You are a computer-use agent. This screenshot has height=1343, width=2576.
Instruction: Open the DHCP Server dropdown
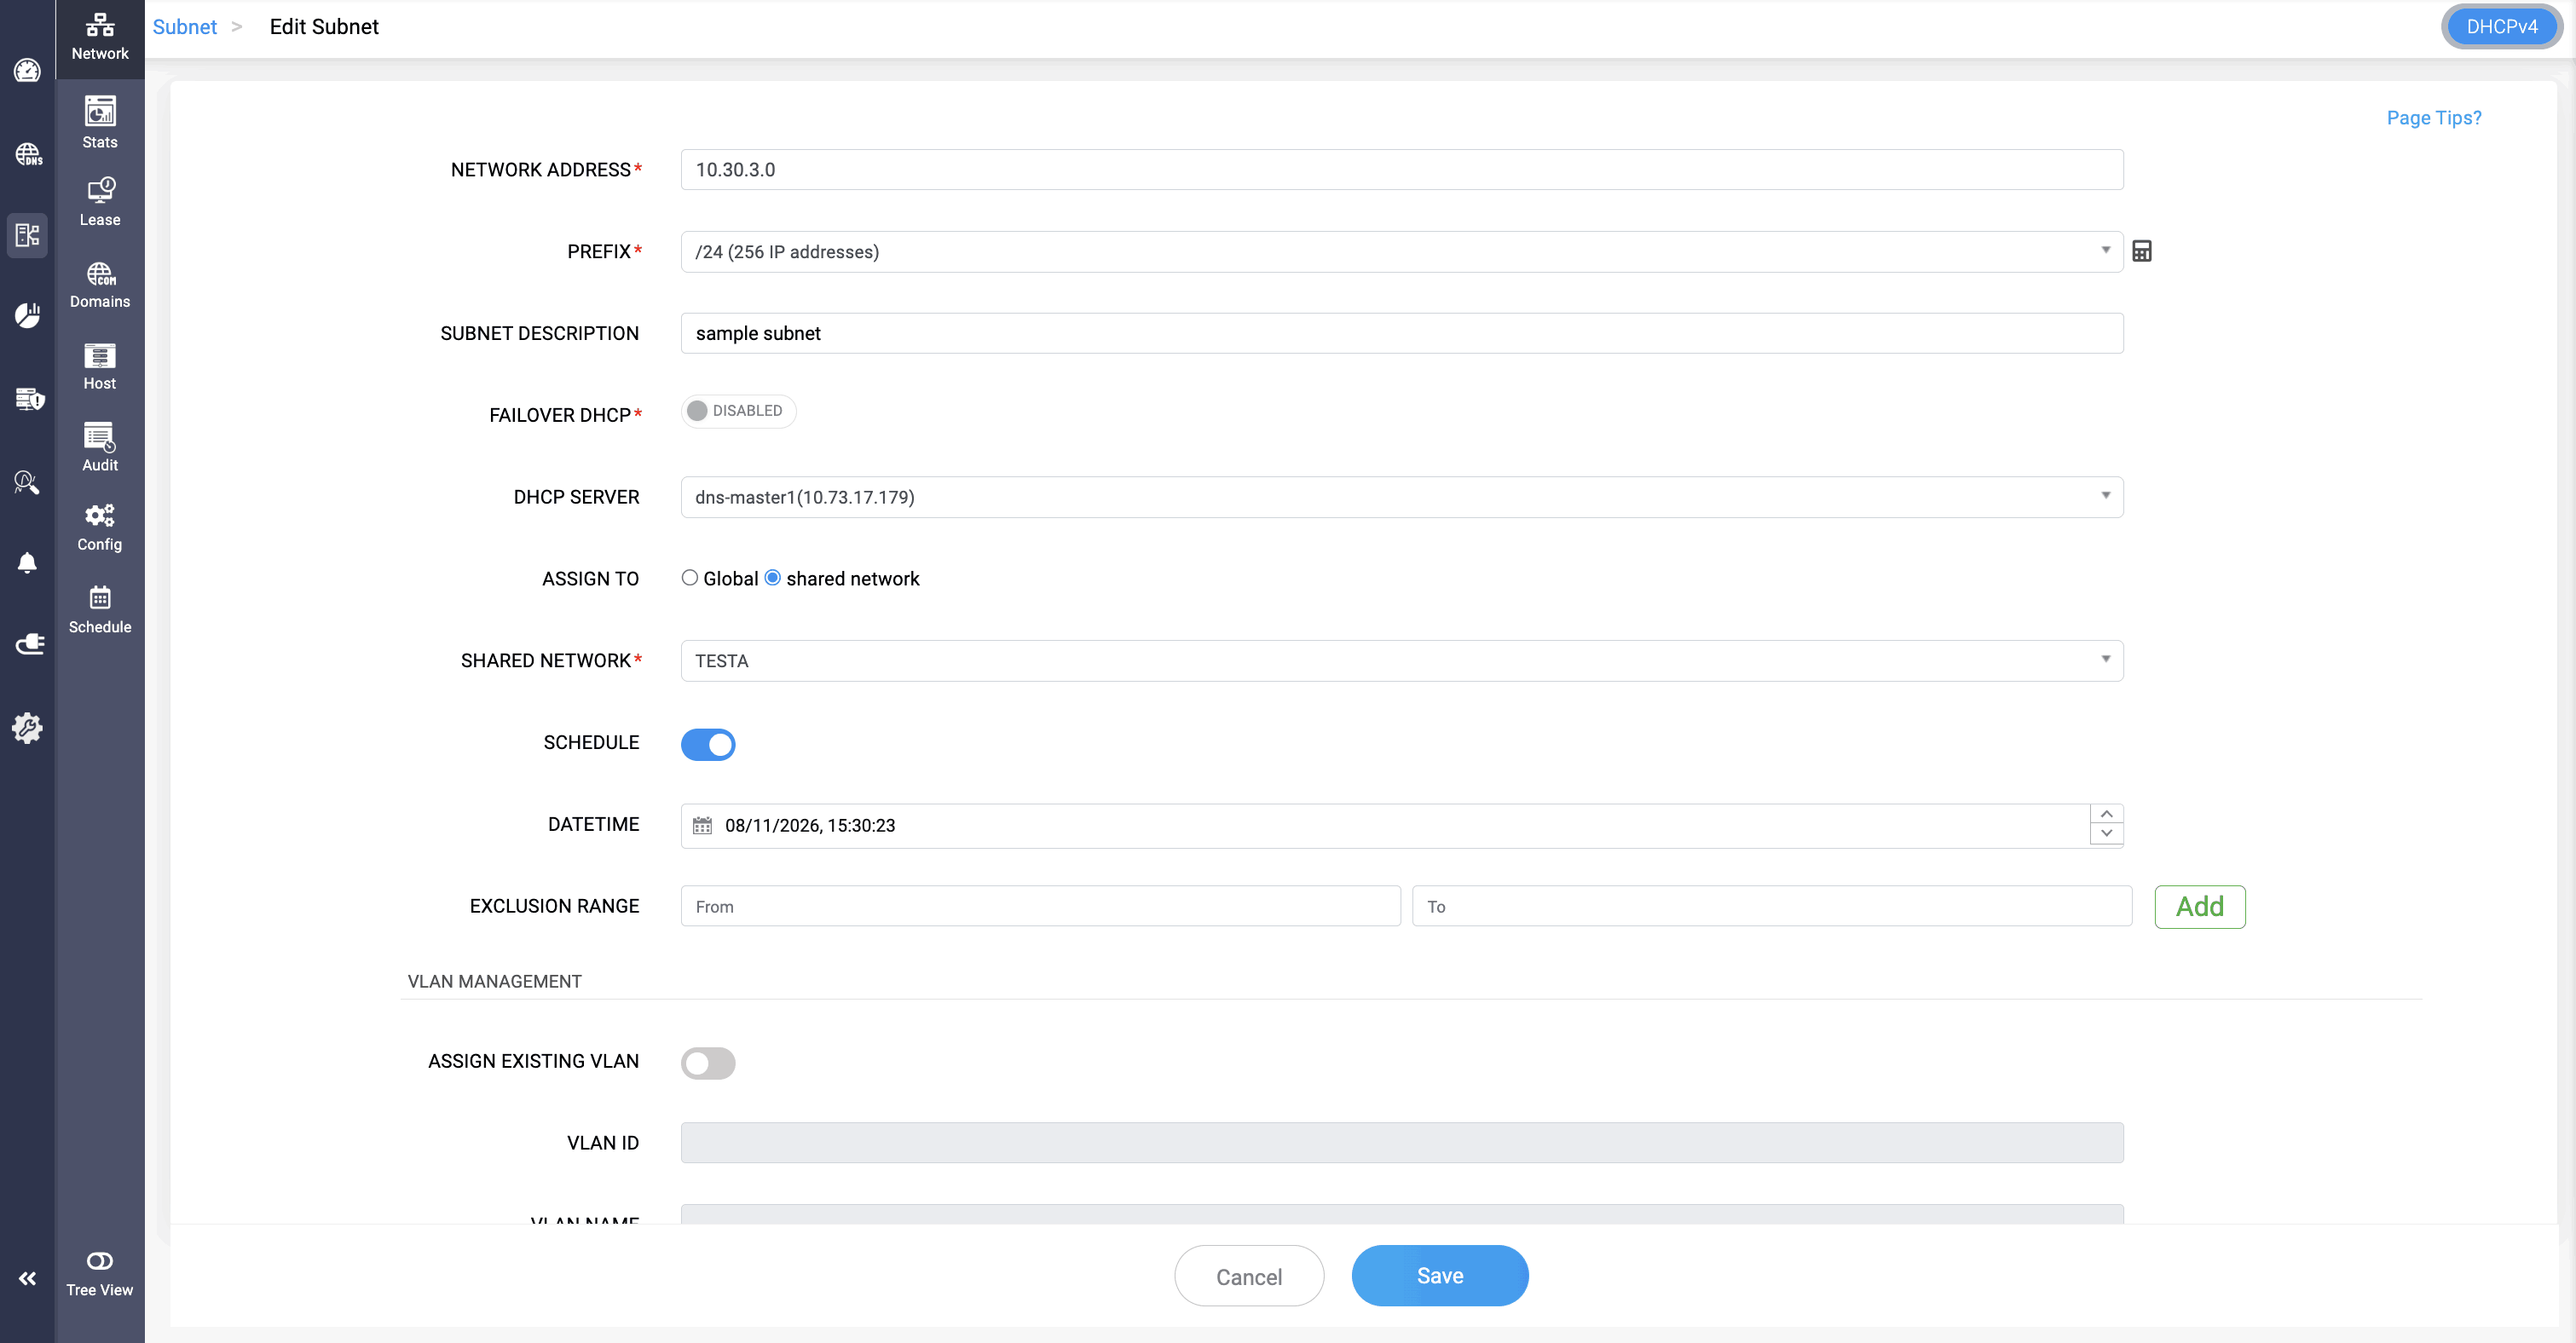(1402, 497)
